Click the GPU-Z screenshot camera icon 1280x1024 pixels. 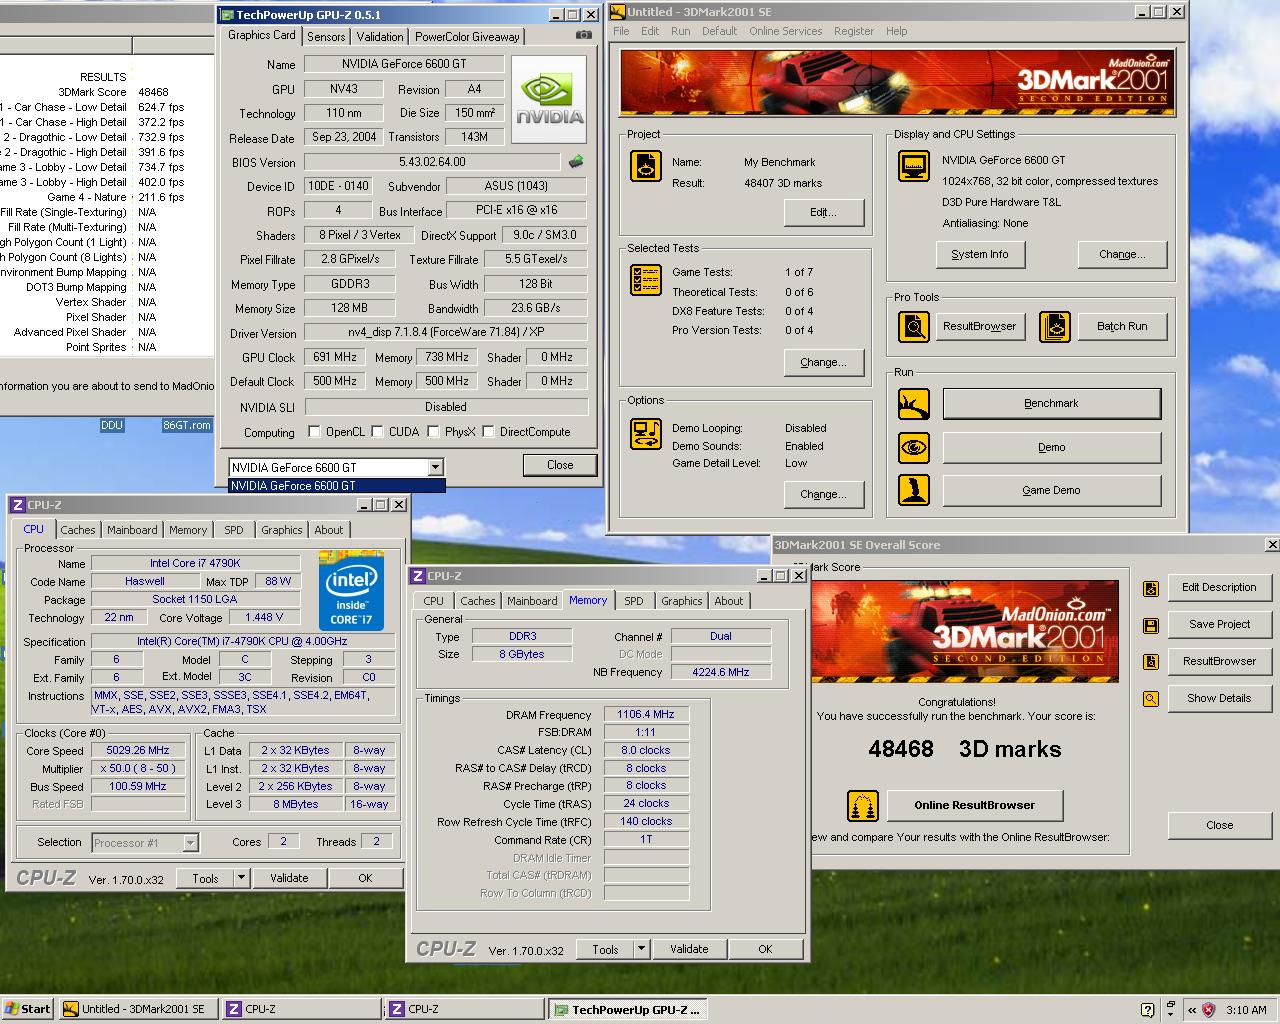pos(583,36)
